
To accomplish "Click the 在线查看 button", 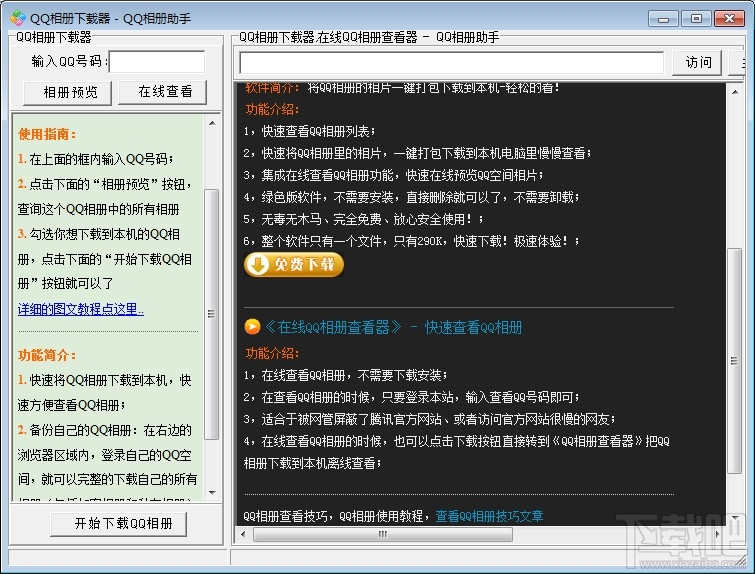I will click(162, 91).
